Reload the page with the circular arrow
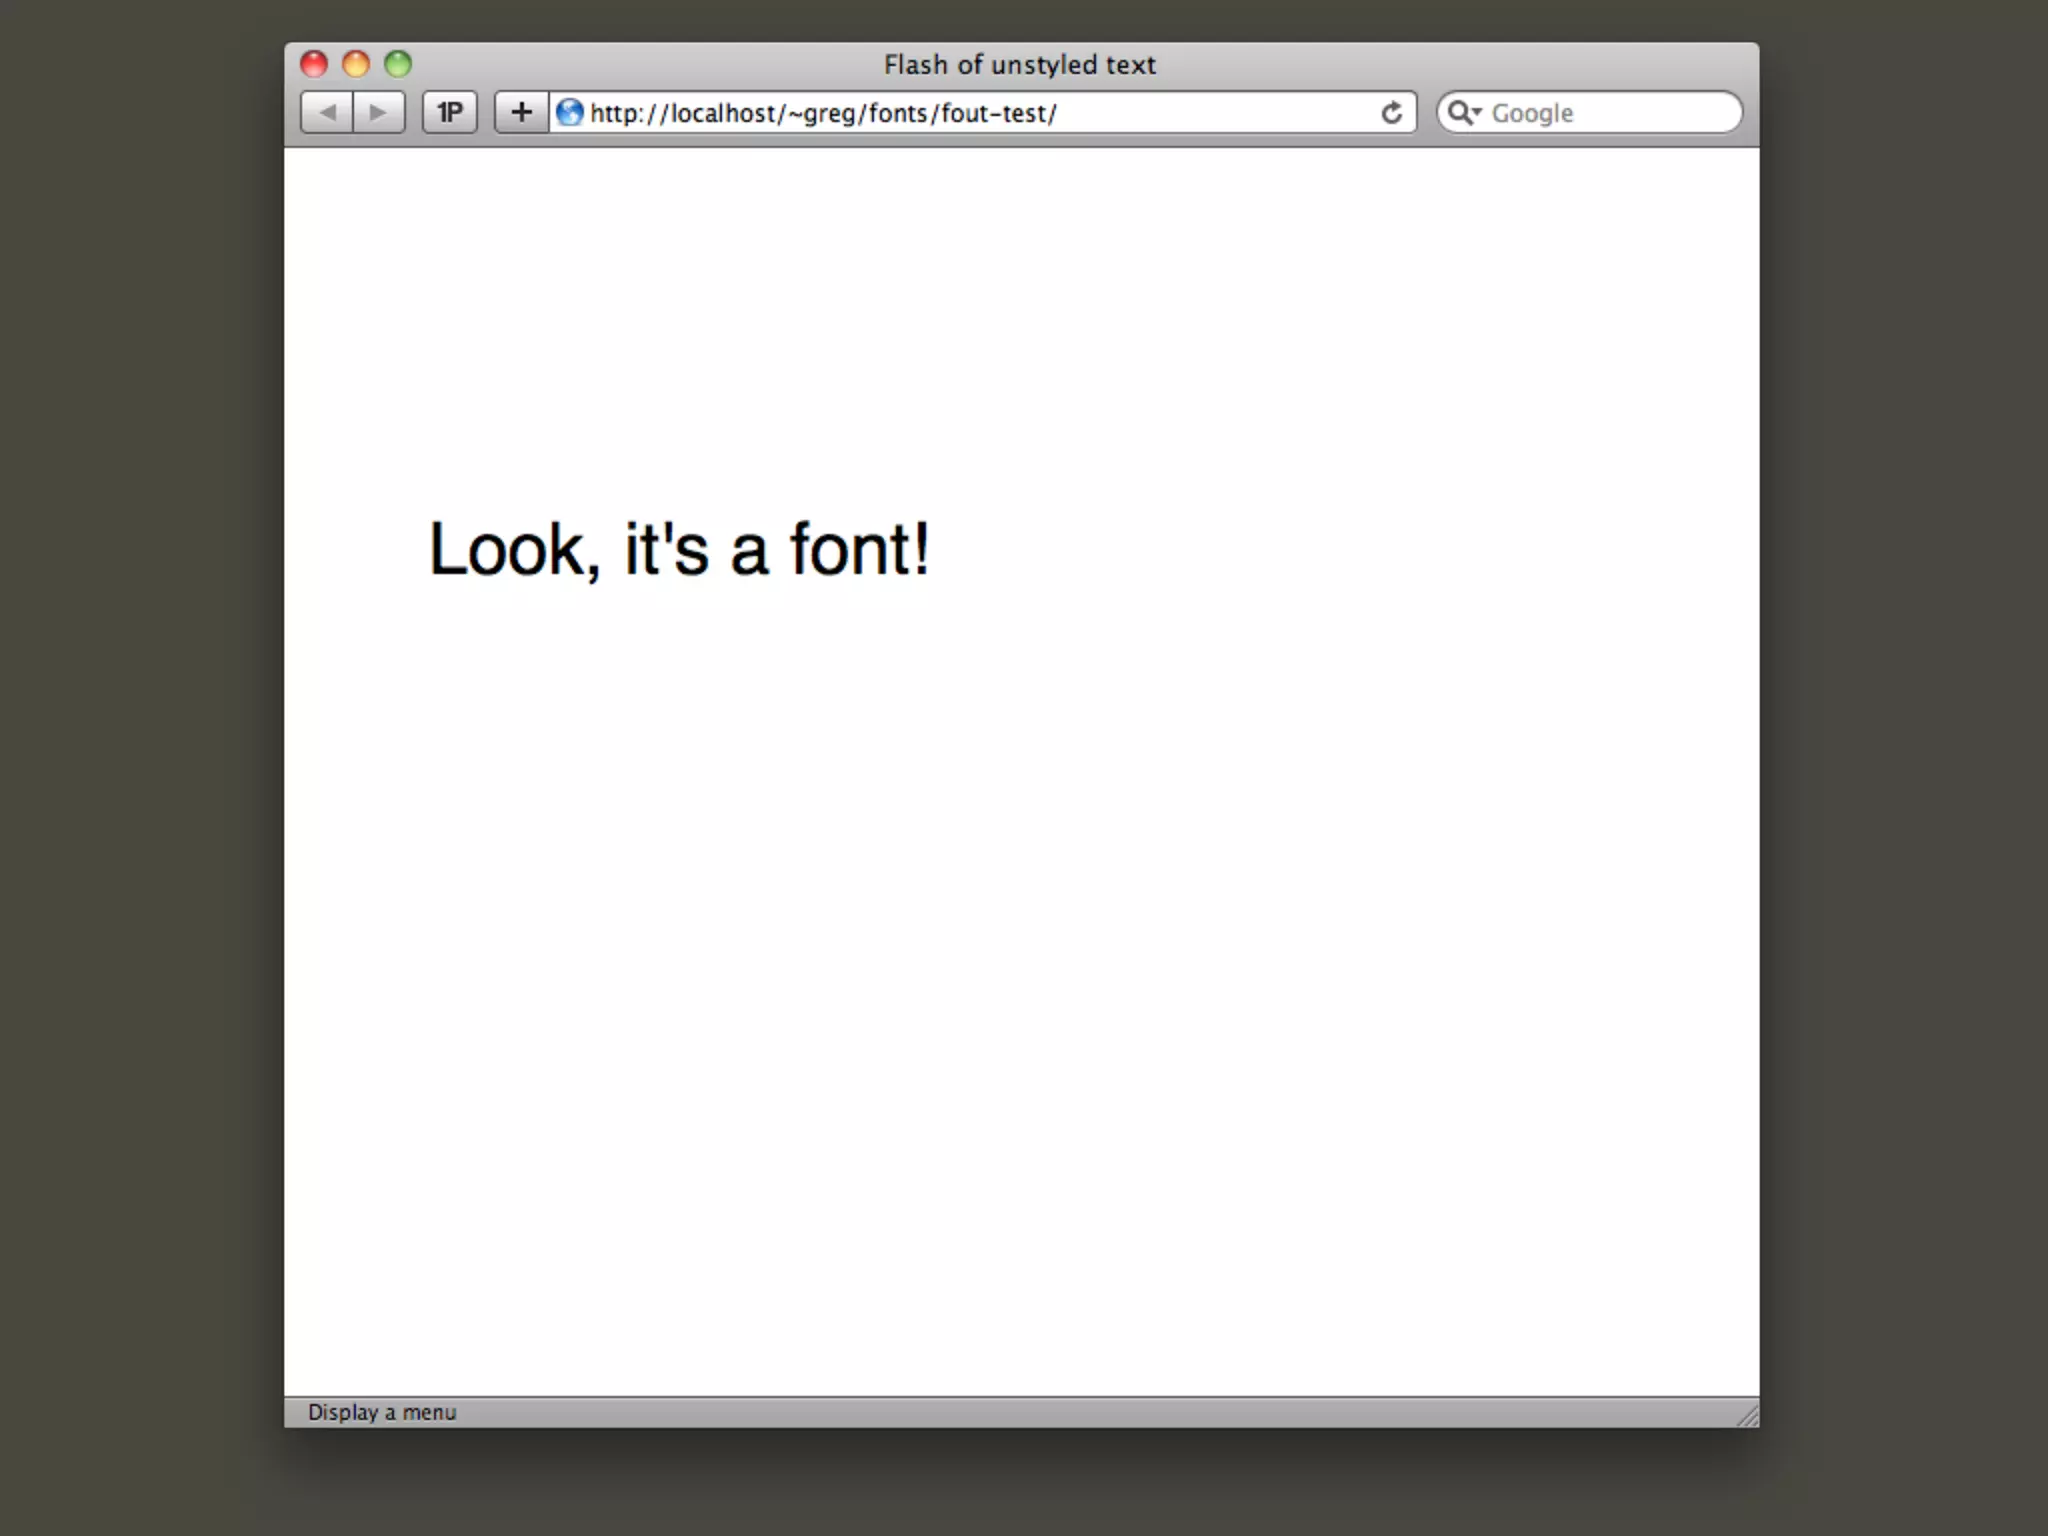The image size is (2048, 1536). click(x=1391, y=113)
